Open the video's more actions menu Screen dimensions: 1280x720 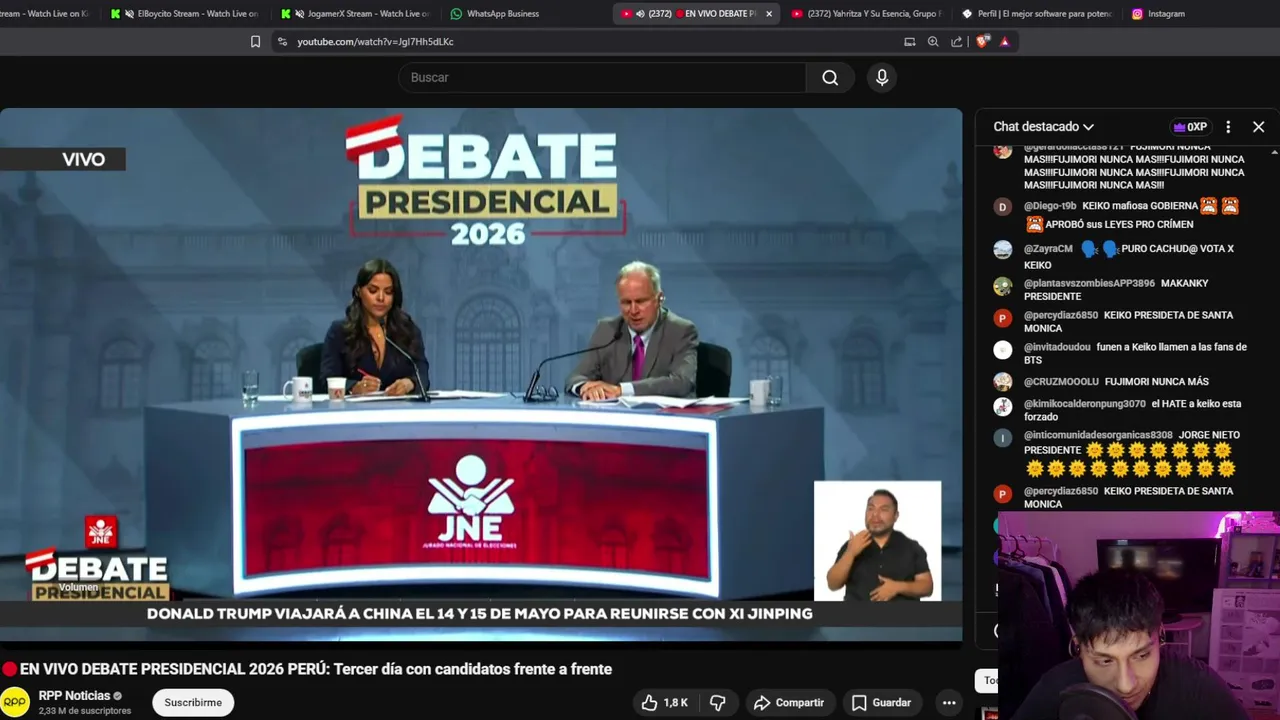(949, 703)
